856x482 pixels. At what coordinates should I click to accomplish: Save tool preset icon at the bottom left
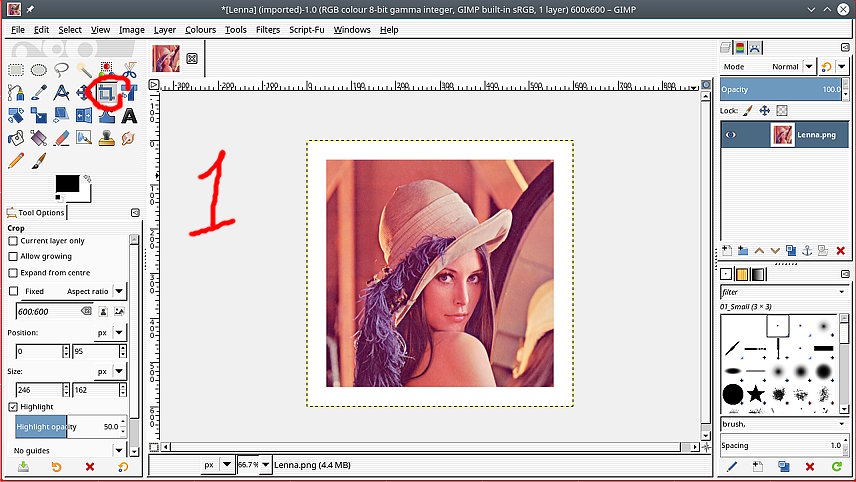pyautogui.click(x=23, y=466)
